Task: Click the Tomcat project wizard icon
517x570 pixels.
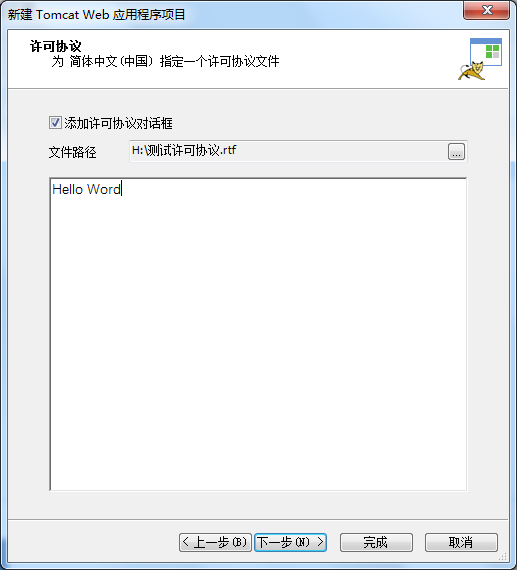Action: 480,59
